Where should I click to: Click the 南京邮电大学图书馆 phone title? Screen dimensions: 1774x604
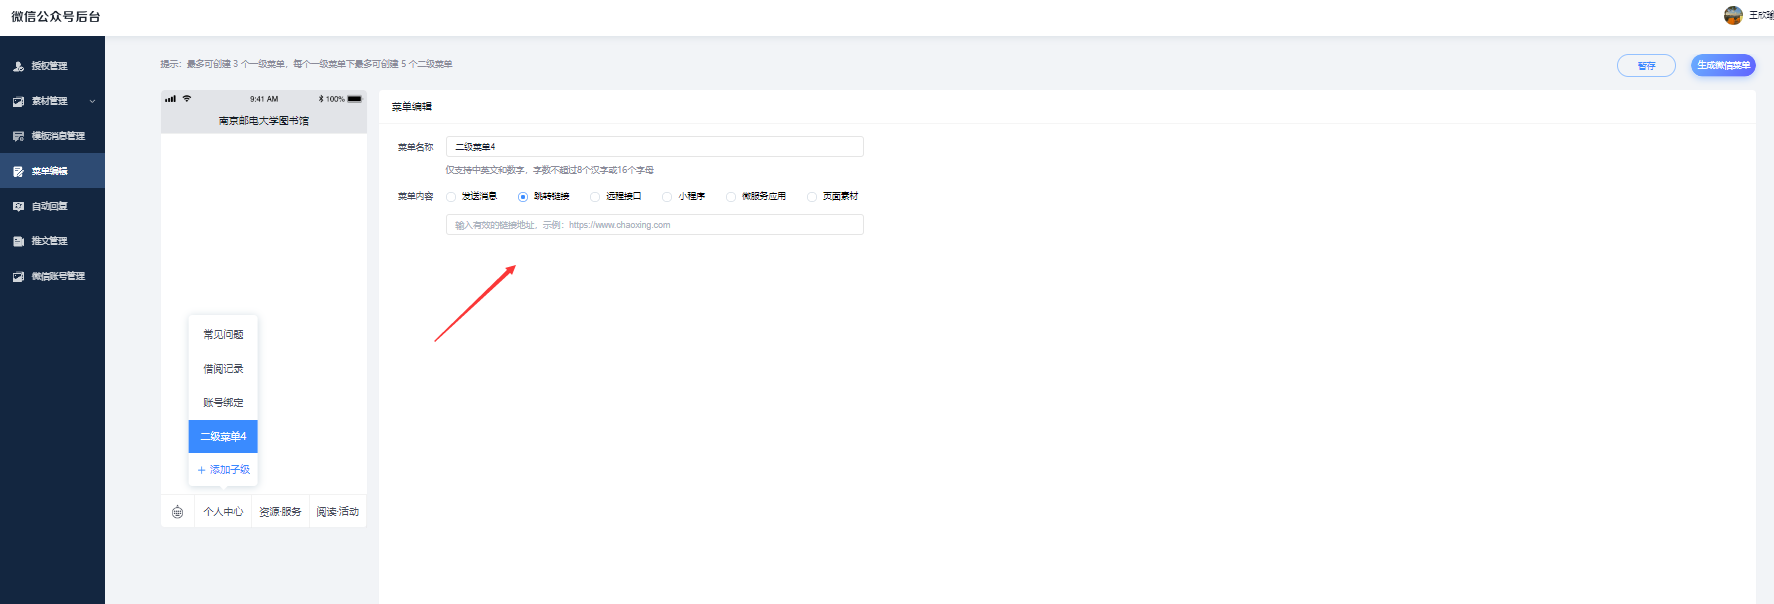tap(264, 121)
